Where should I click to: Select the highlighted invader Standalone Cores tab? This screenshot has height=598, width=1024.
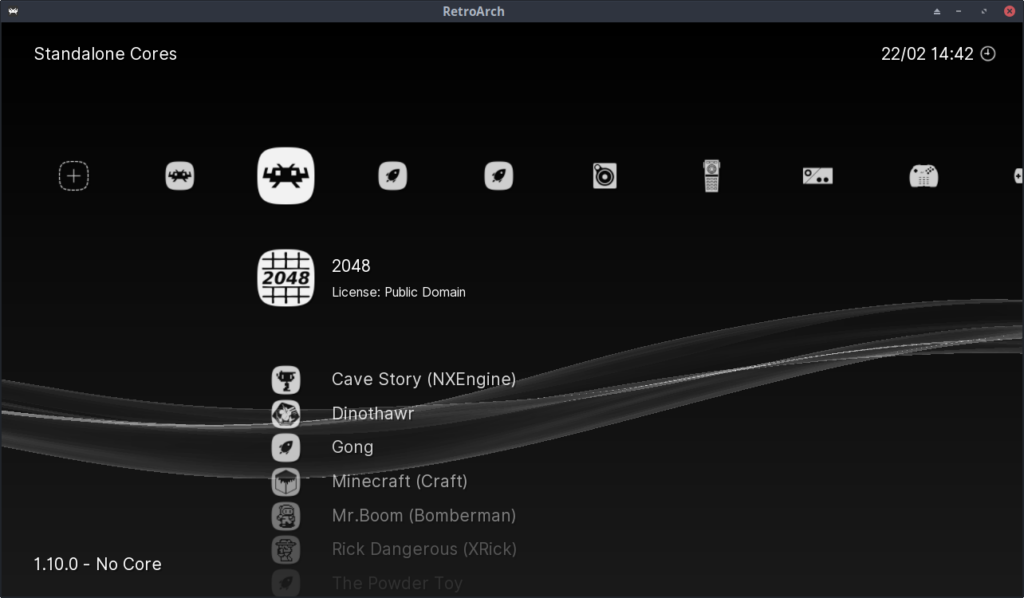pyautogui.click(x=286, y=175)
